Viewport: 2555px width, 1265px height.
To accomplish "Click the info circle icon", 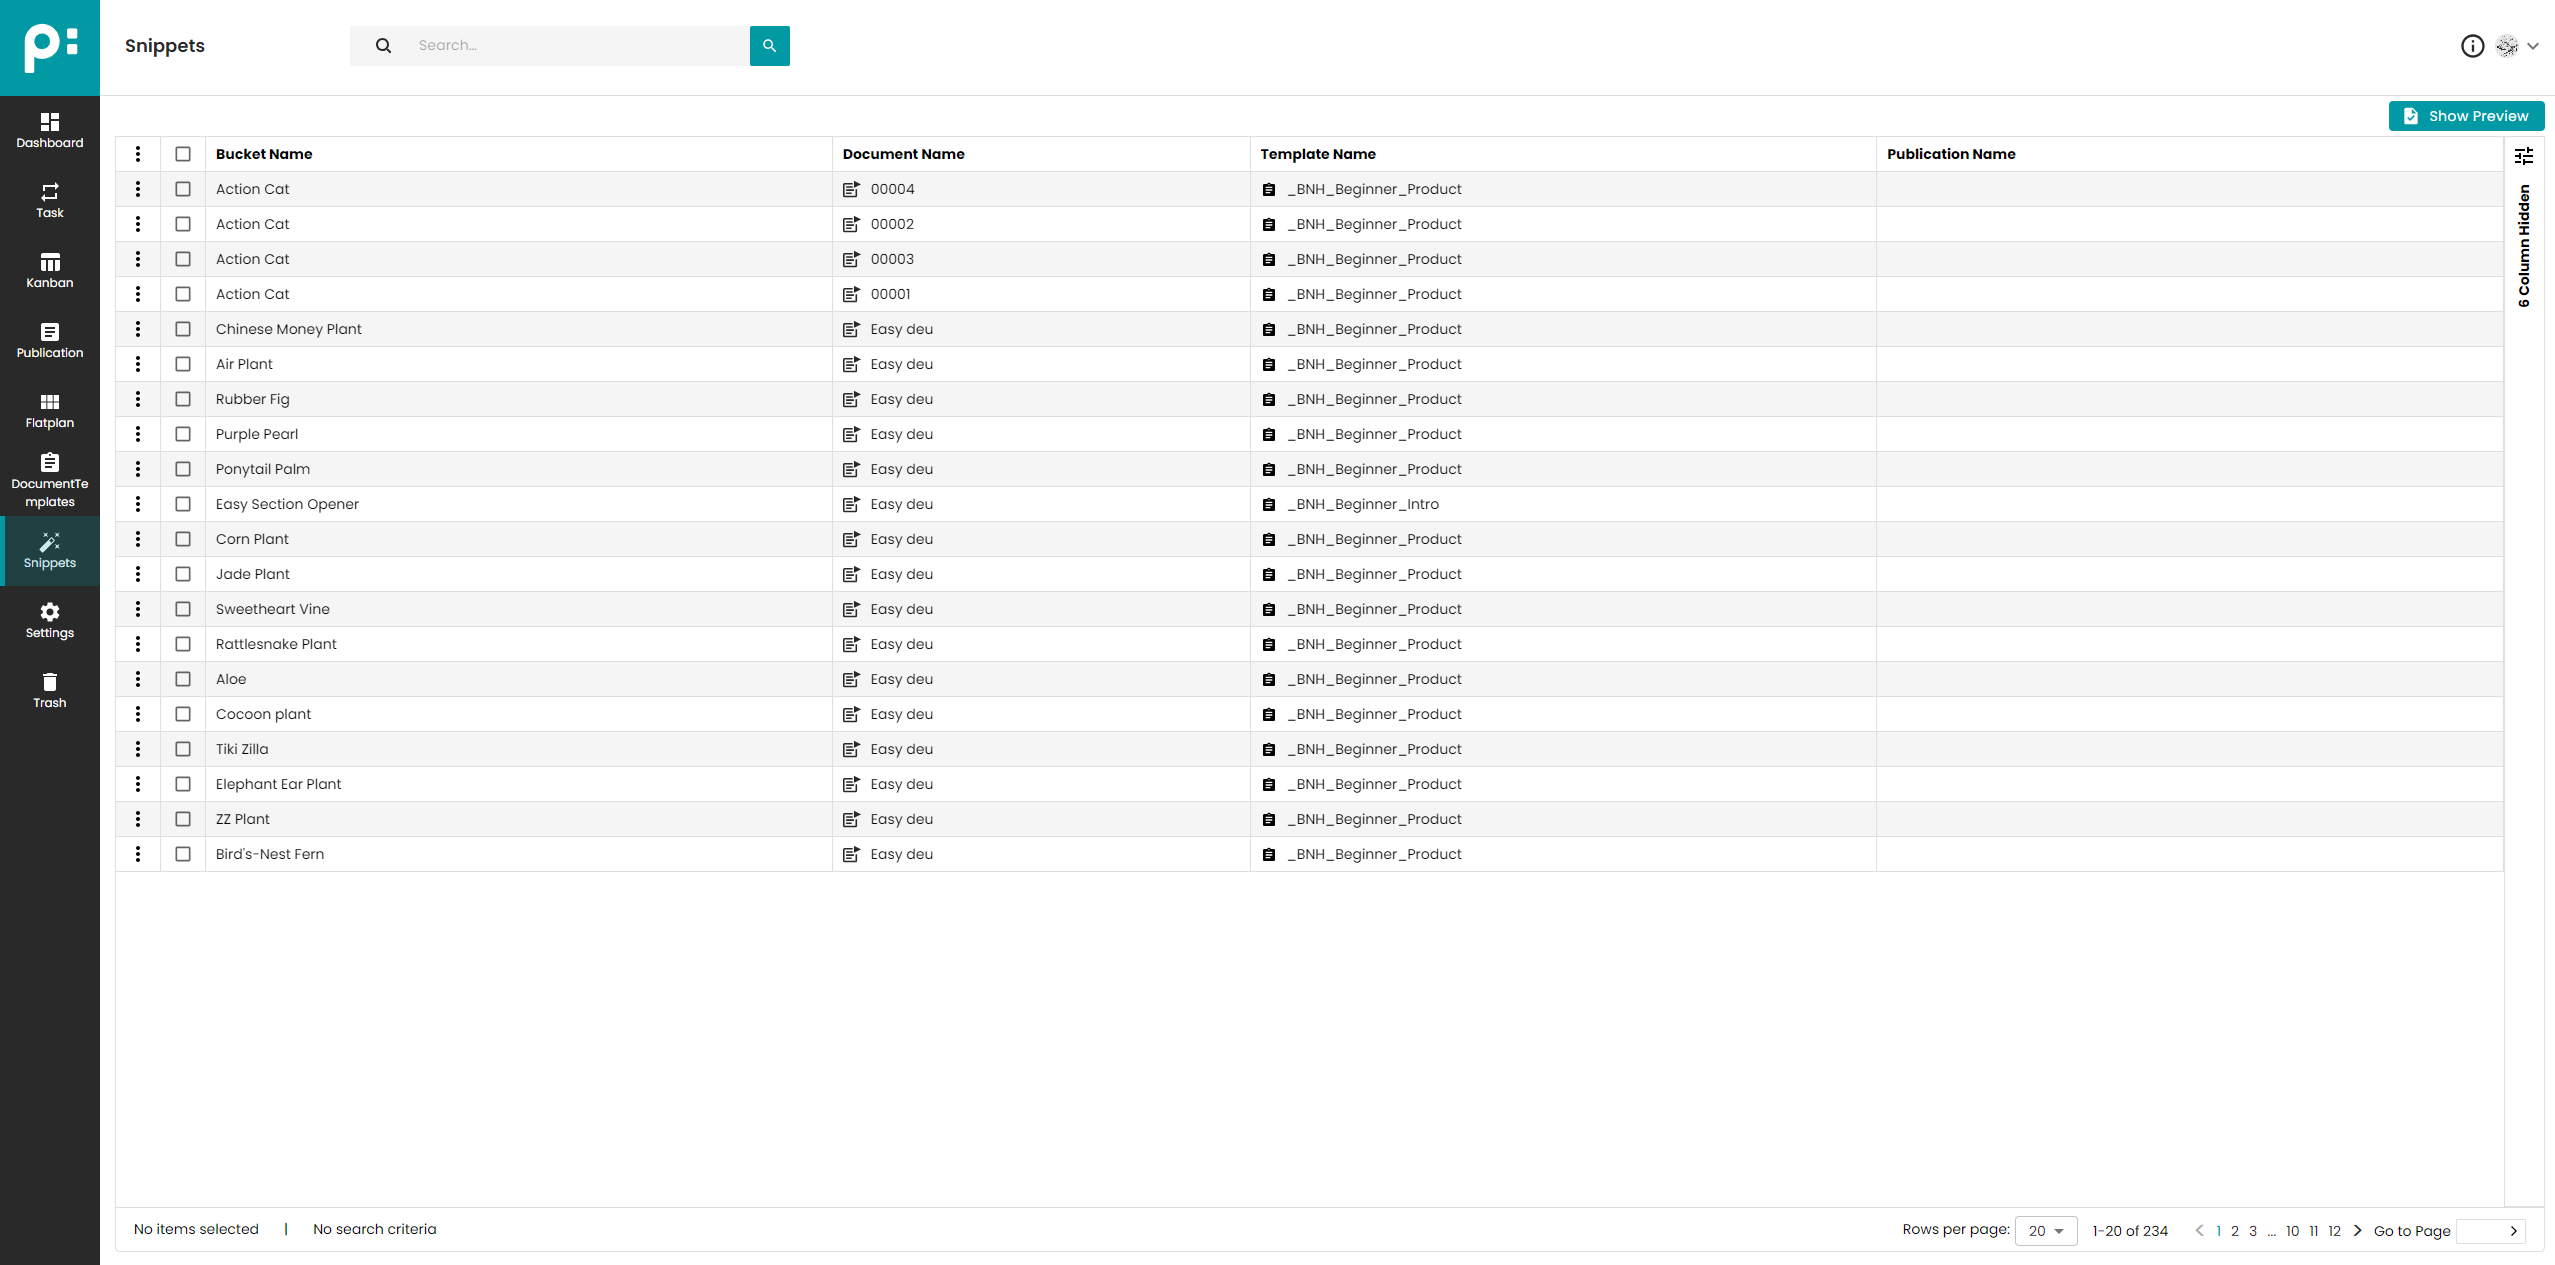I will click(2472, 46).
